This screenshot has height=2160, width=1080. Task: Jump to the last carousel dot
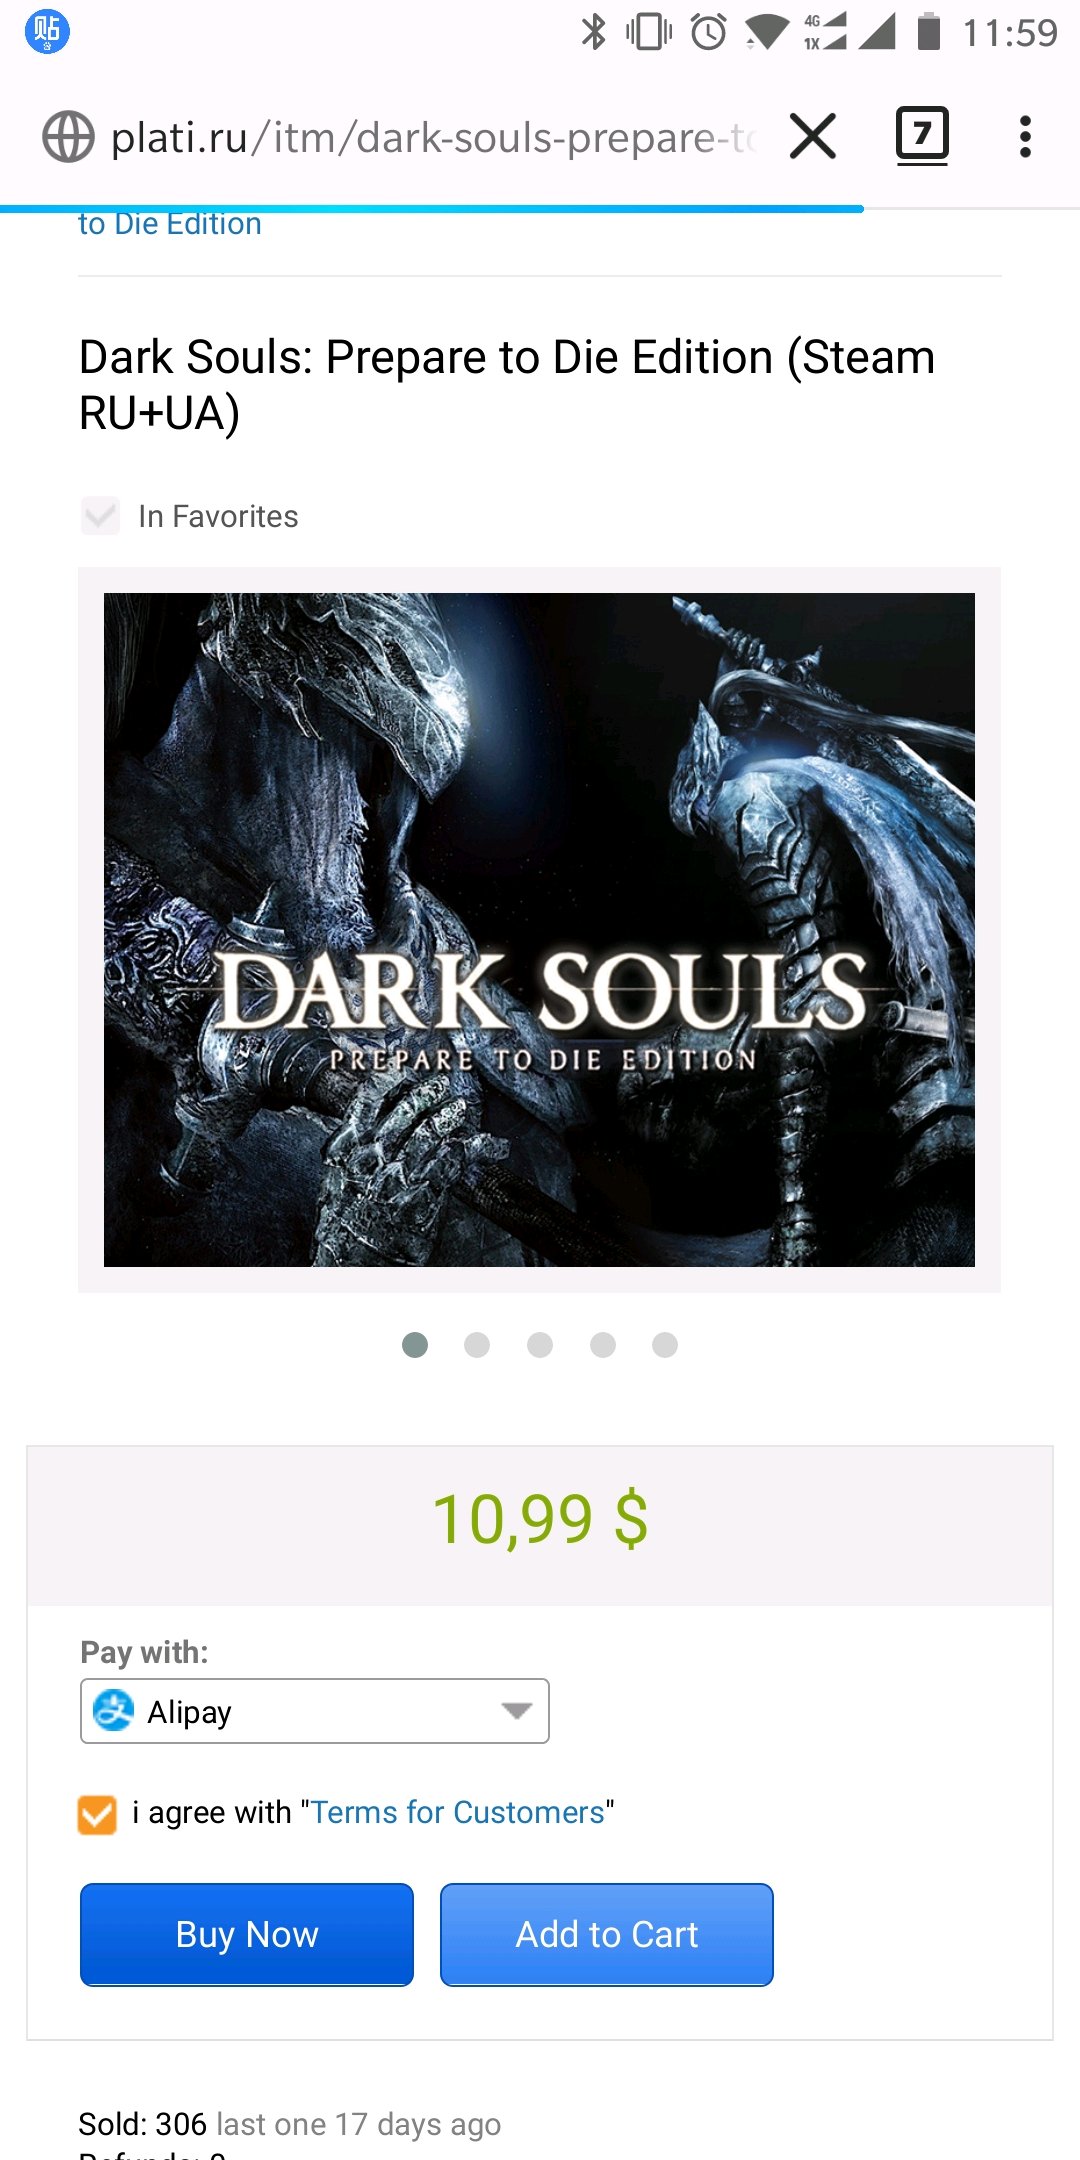(x=665, y=1345)
